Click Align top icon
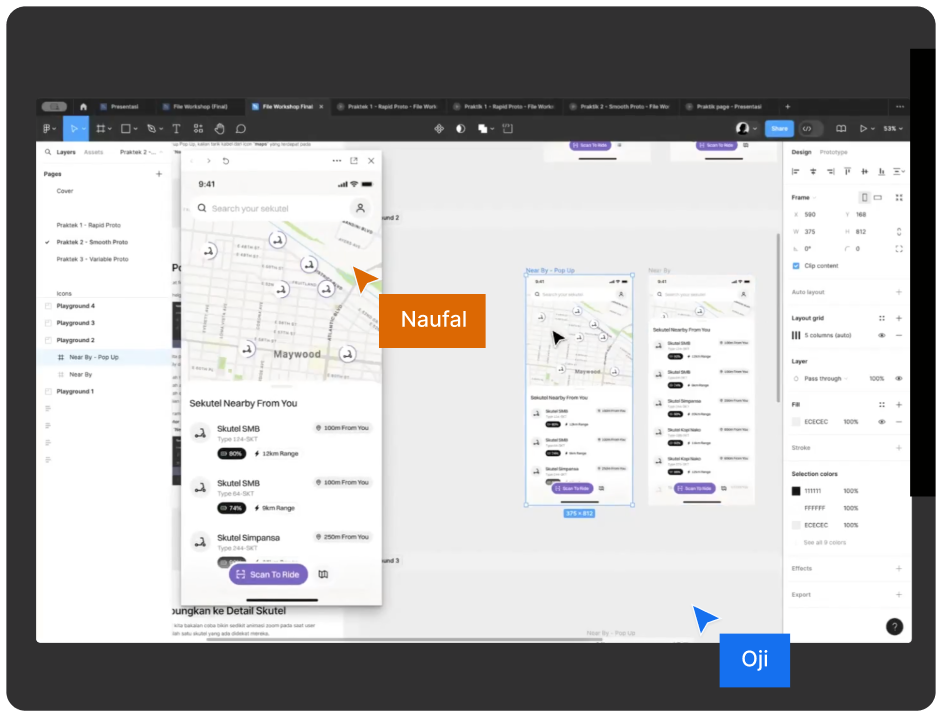This screenshot has height=718, width=942. tap(847, 172)
